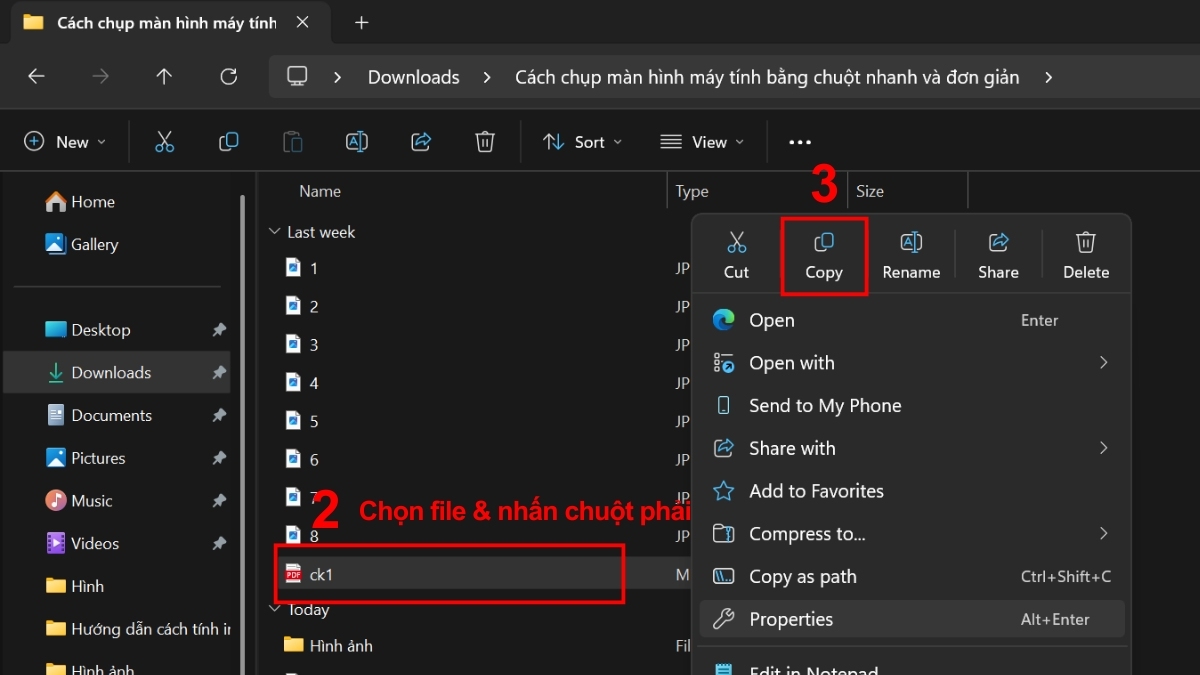Image resolution: width=1200 pixels, height=675 pixels.
Task: Collapse the Today group
Action: click(x=274, y=609)
